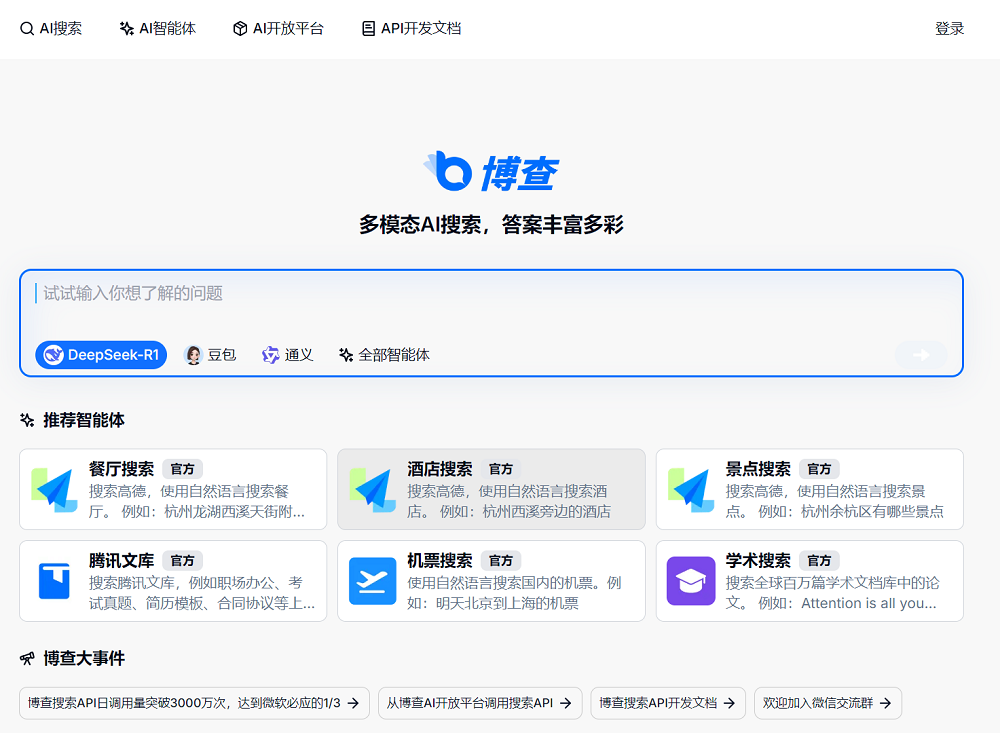Click the 景点搜索 agent icon
This screenshot has width=1000, height=733.
click(x=690, y=489)
